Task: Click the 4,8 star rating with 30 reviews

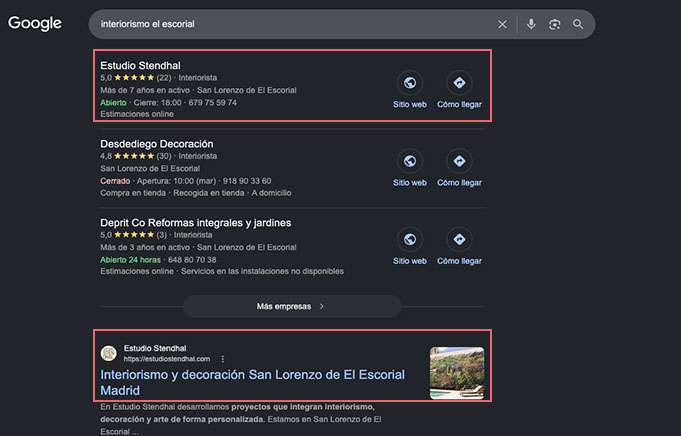Action: coord(136,156)
